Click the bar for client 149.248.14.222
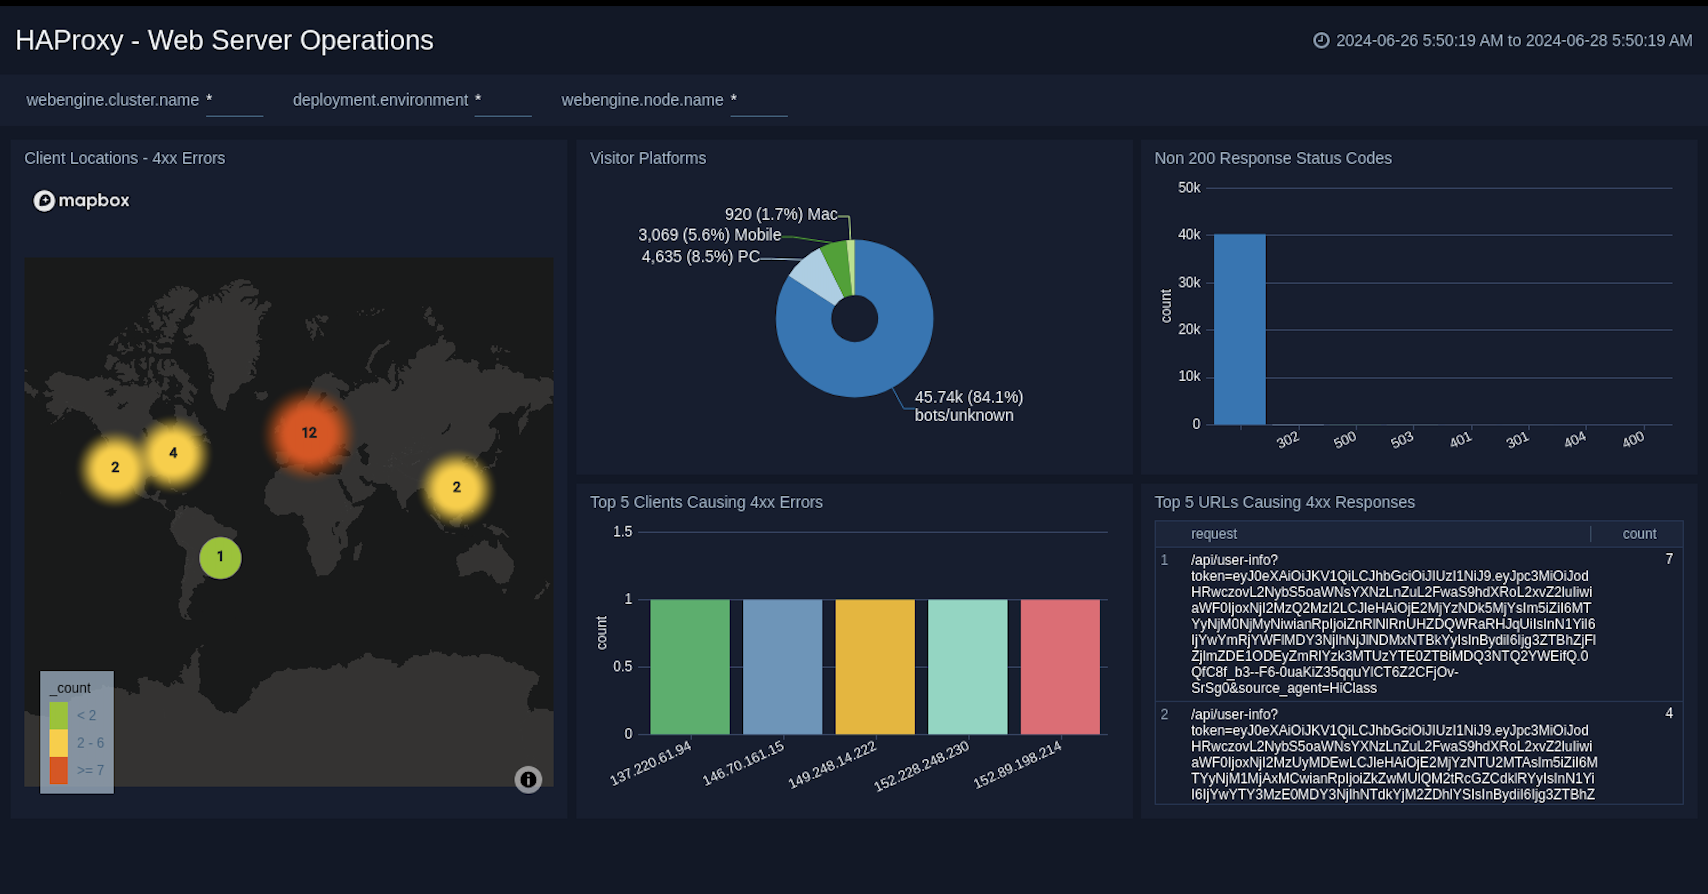The image size is (1708, 894). pos(875,667)
